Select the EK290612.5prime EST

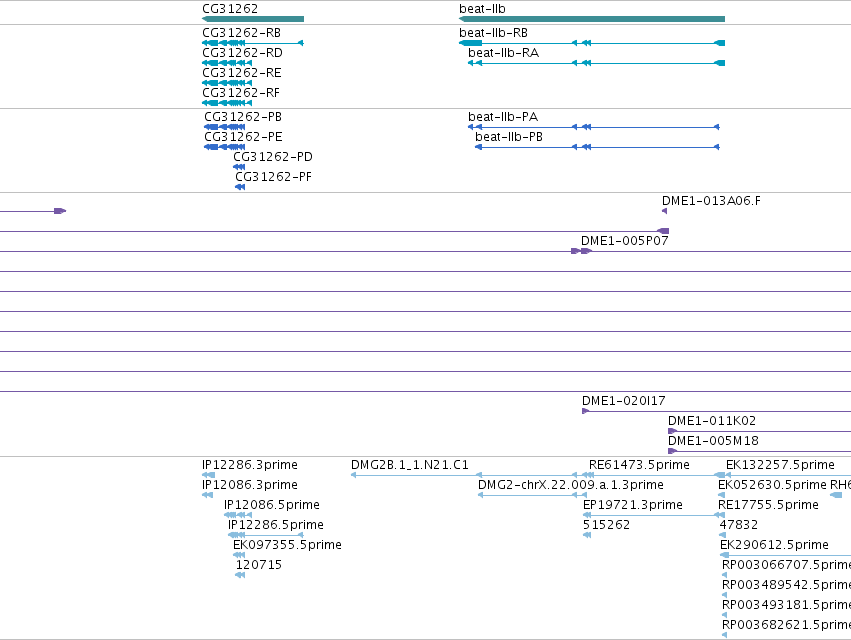coord(774,546)
